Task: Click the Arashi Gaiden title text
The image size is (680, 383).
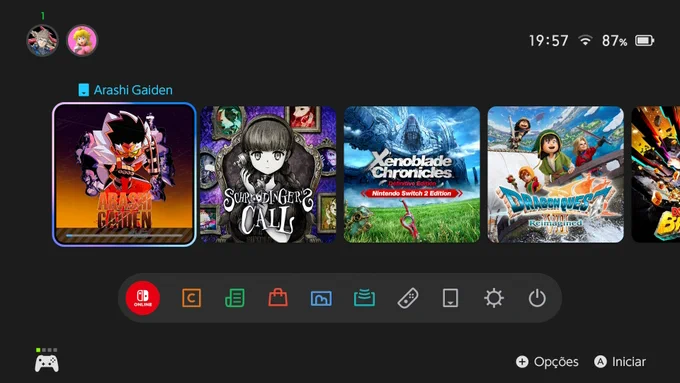Action: pos(133,90)
